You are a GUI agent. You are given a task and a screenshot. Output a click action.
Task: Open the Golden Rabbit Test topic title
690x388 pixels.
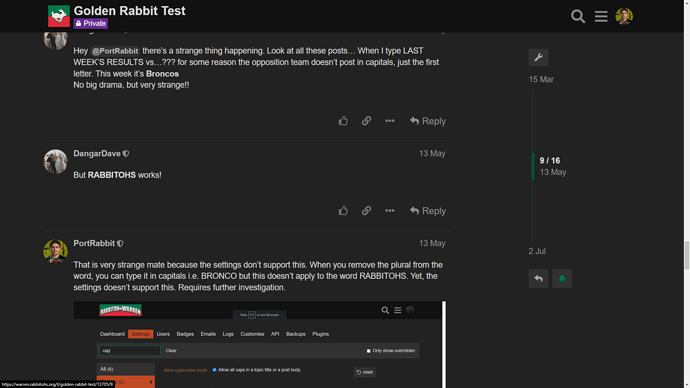[129, 11]
